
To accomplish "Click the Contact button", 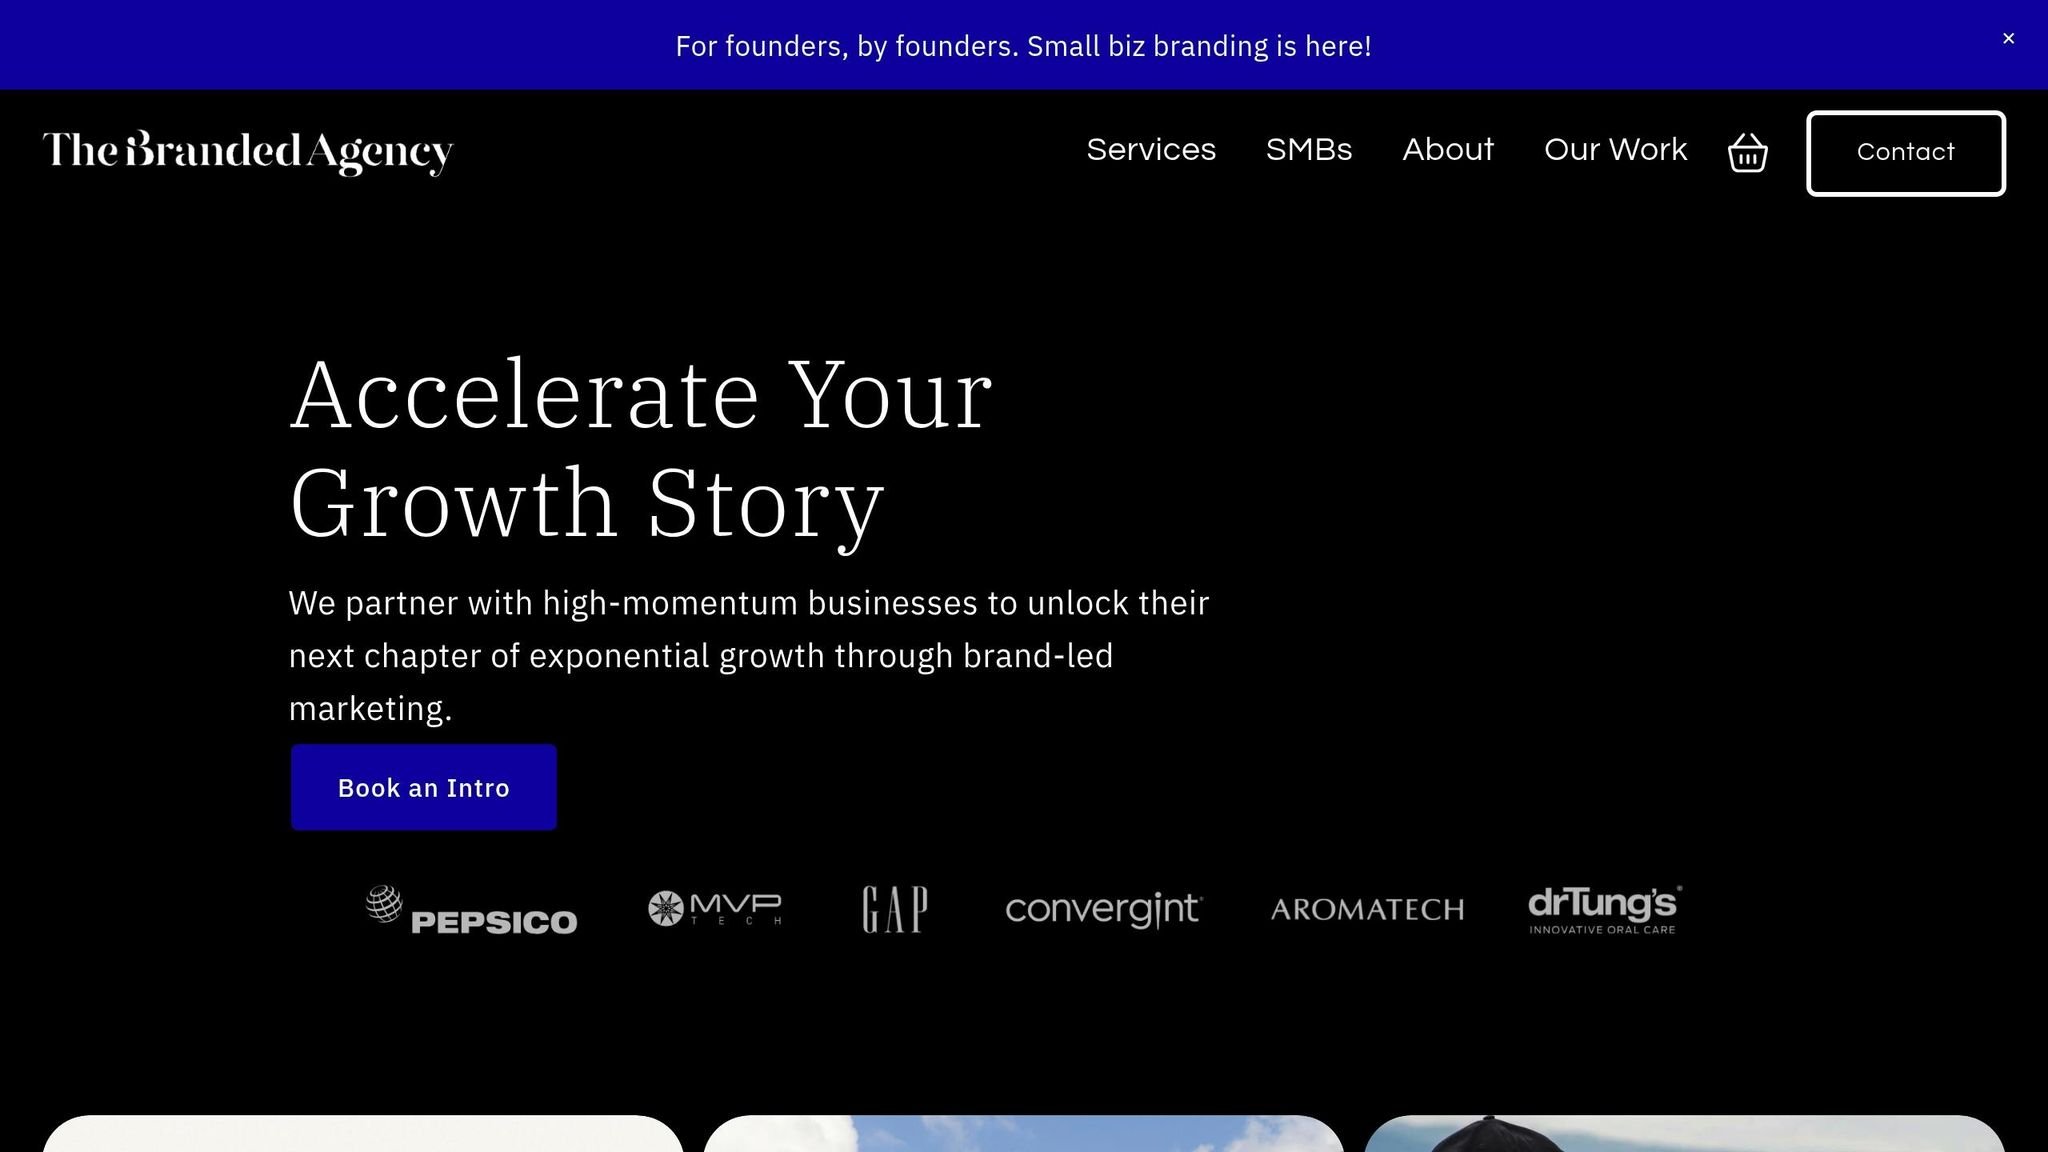I will coord(1904,152).
